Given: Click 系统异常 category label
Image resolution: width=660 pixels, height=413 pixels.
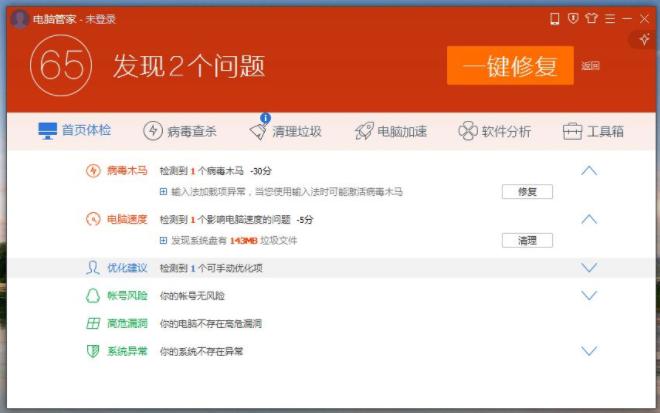Looking at the screenshot, I should point(127,351).
